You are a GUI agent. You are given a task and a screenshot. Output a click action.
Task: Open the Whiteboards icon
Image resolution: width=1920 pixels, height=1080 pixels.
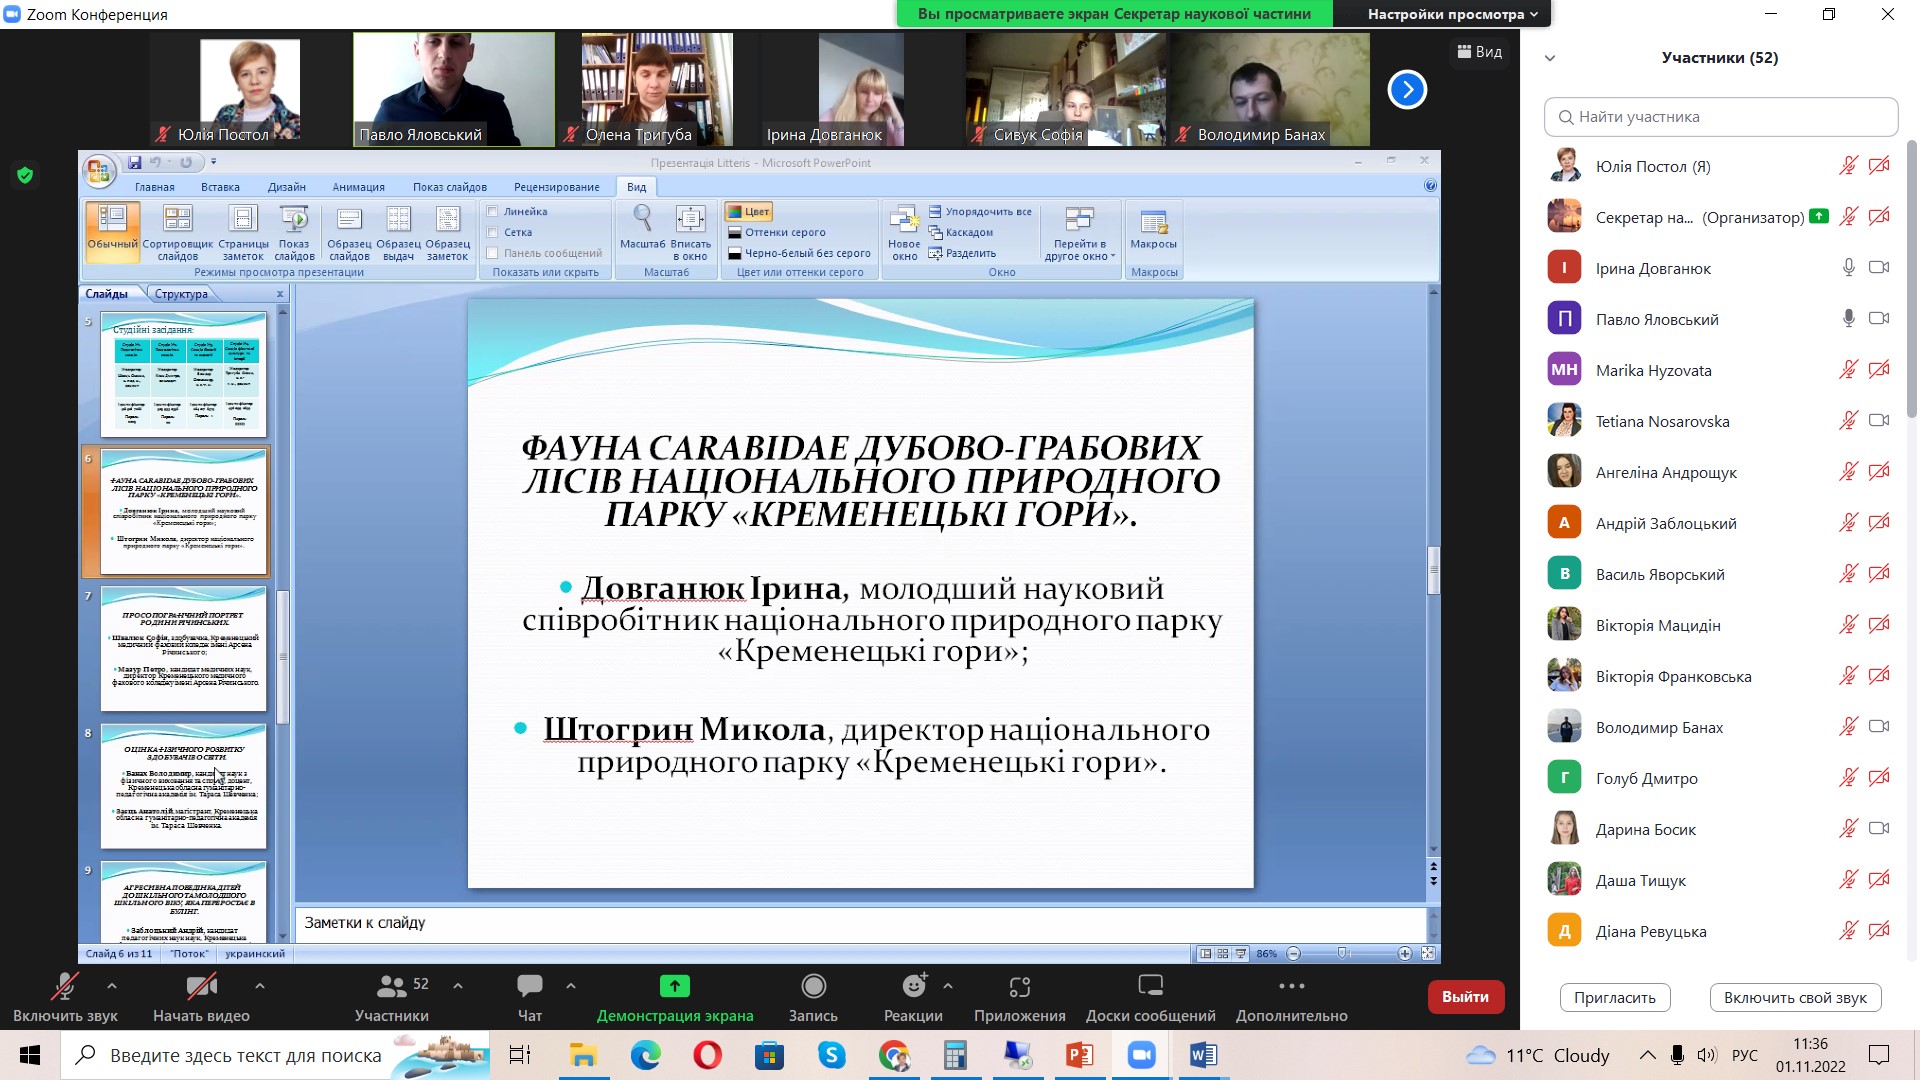click(x=1150, y=987)
